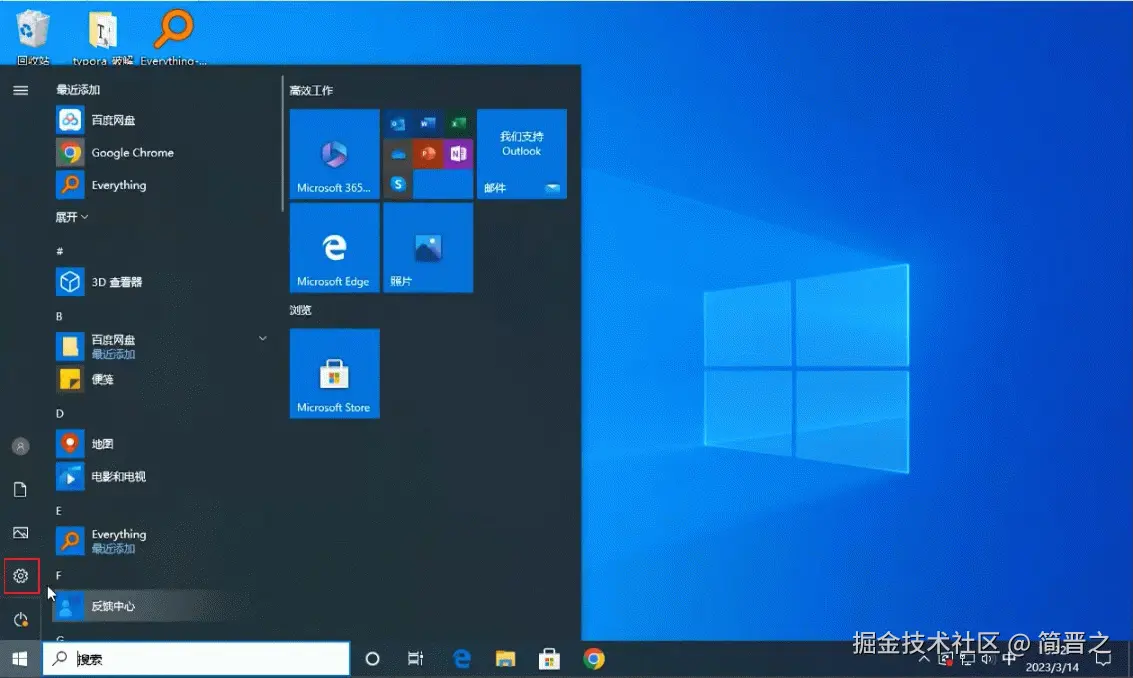Click the F letter group header

click(x=59, y=575)
